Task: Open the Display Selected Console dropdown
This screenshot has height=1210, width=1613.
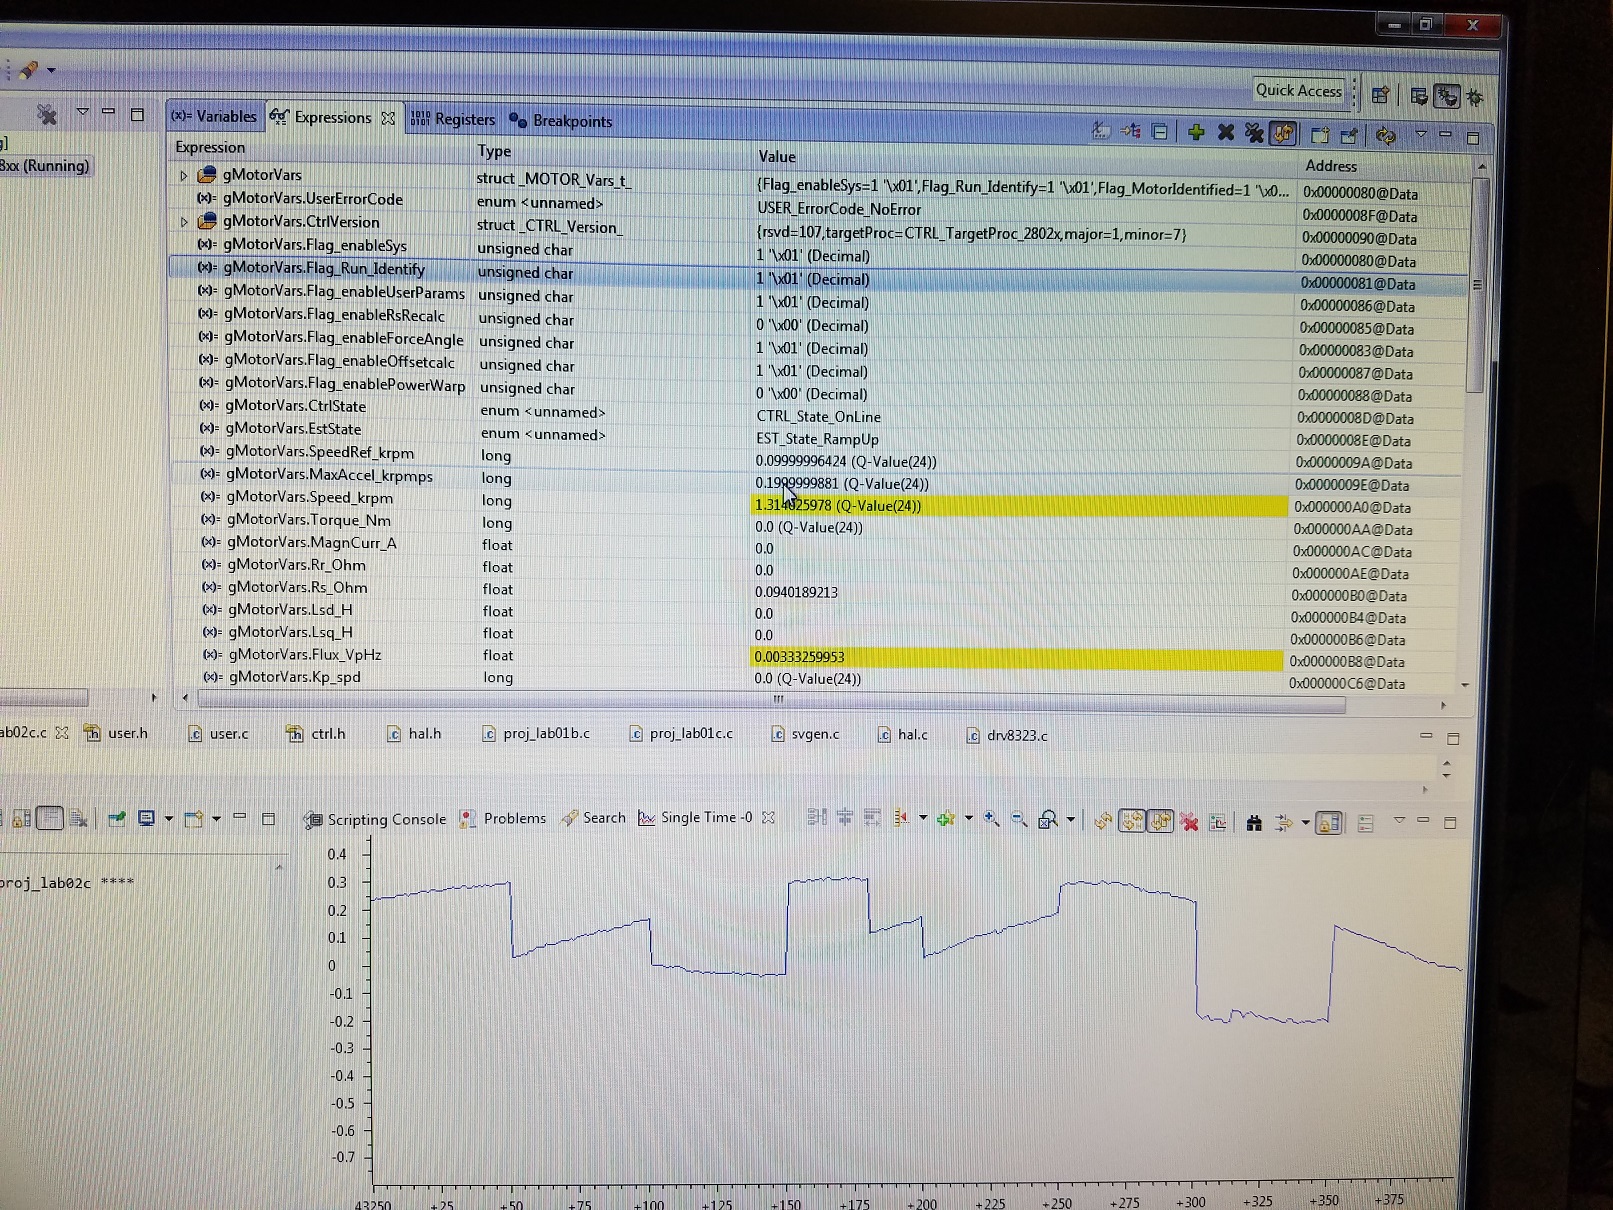Action: (167, 819)
